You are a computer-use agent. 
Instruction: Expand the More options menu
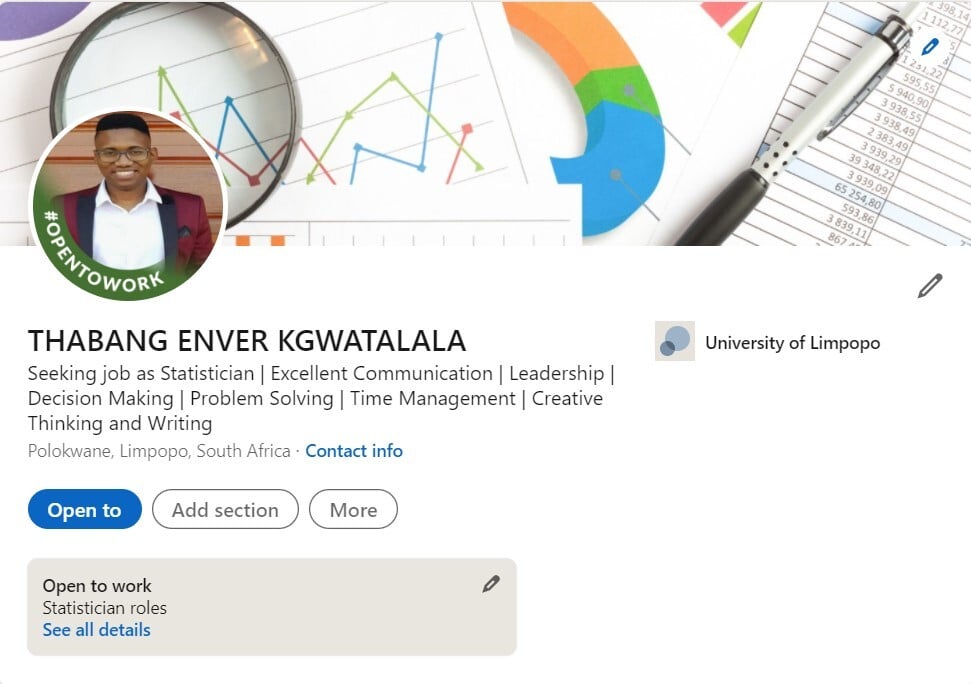tap(353, 510)
